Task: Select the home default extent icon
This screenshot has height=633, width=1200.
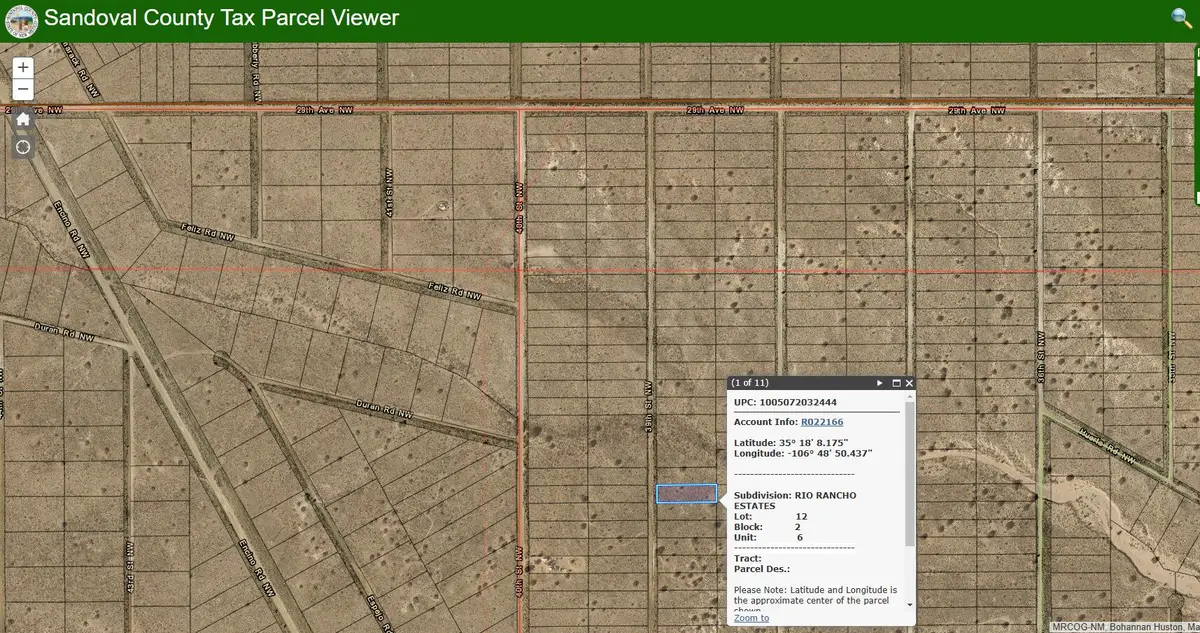Action: pyautogui.click(x=22, y=118)
